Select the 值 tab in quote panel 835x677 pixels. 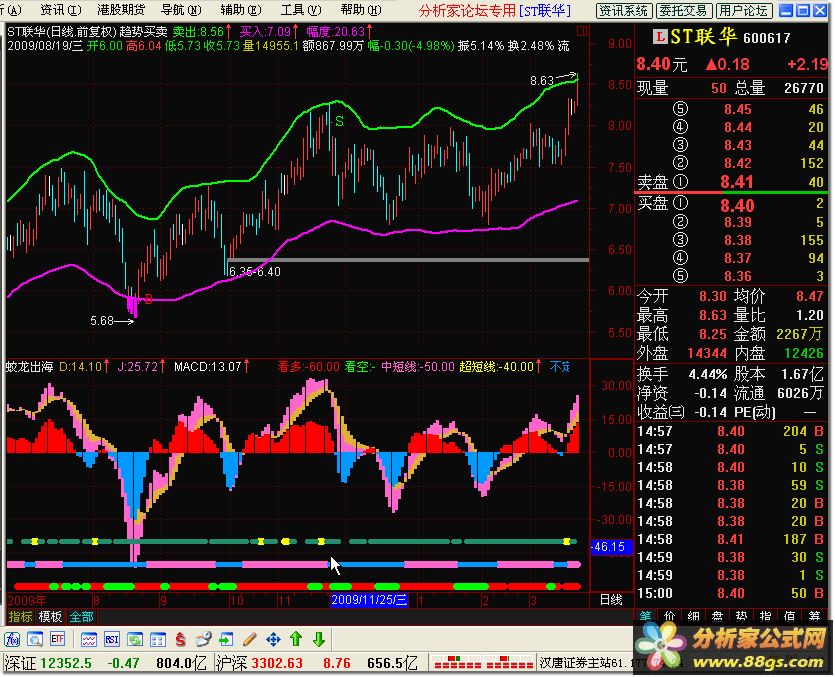[x=789, y=616]
